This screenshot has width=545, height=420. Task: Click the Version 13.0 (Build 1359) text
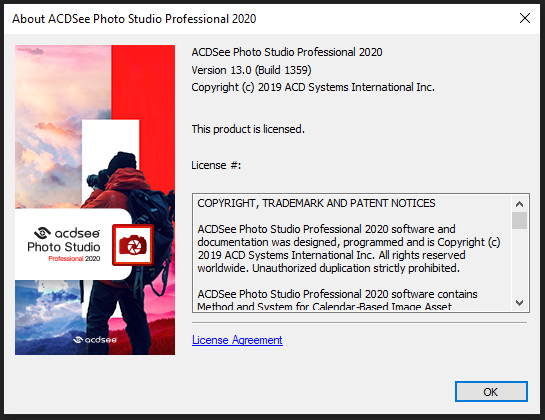251,70
